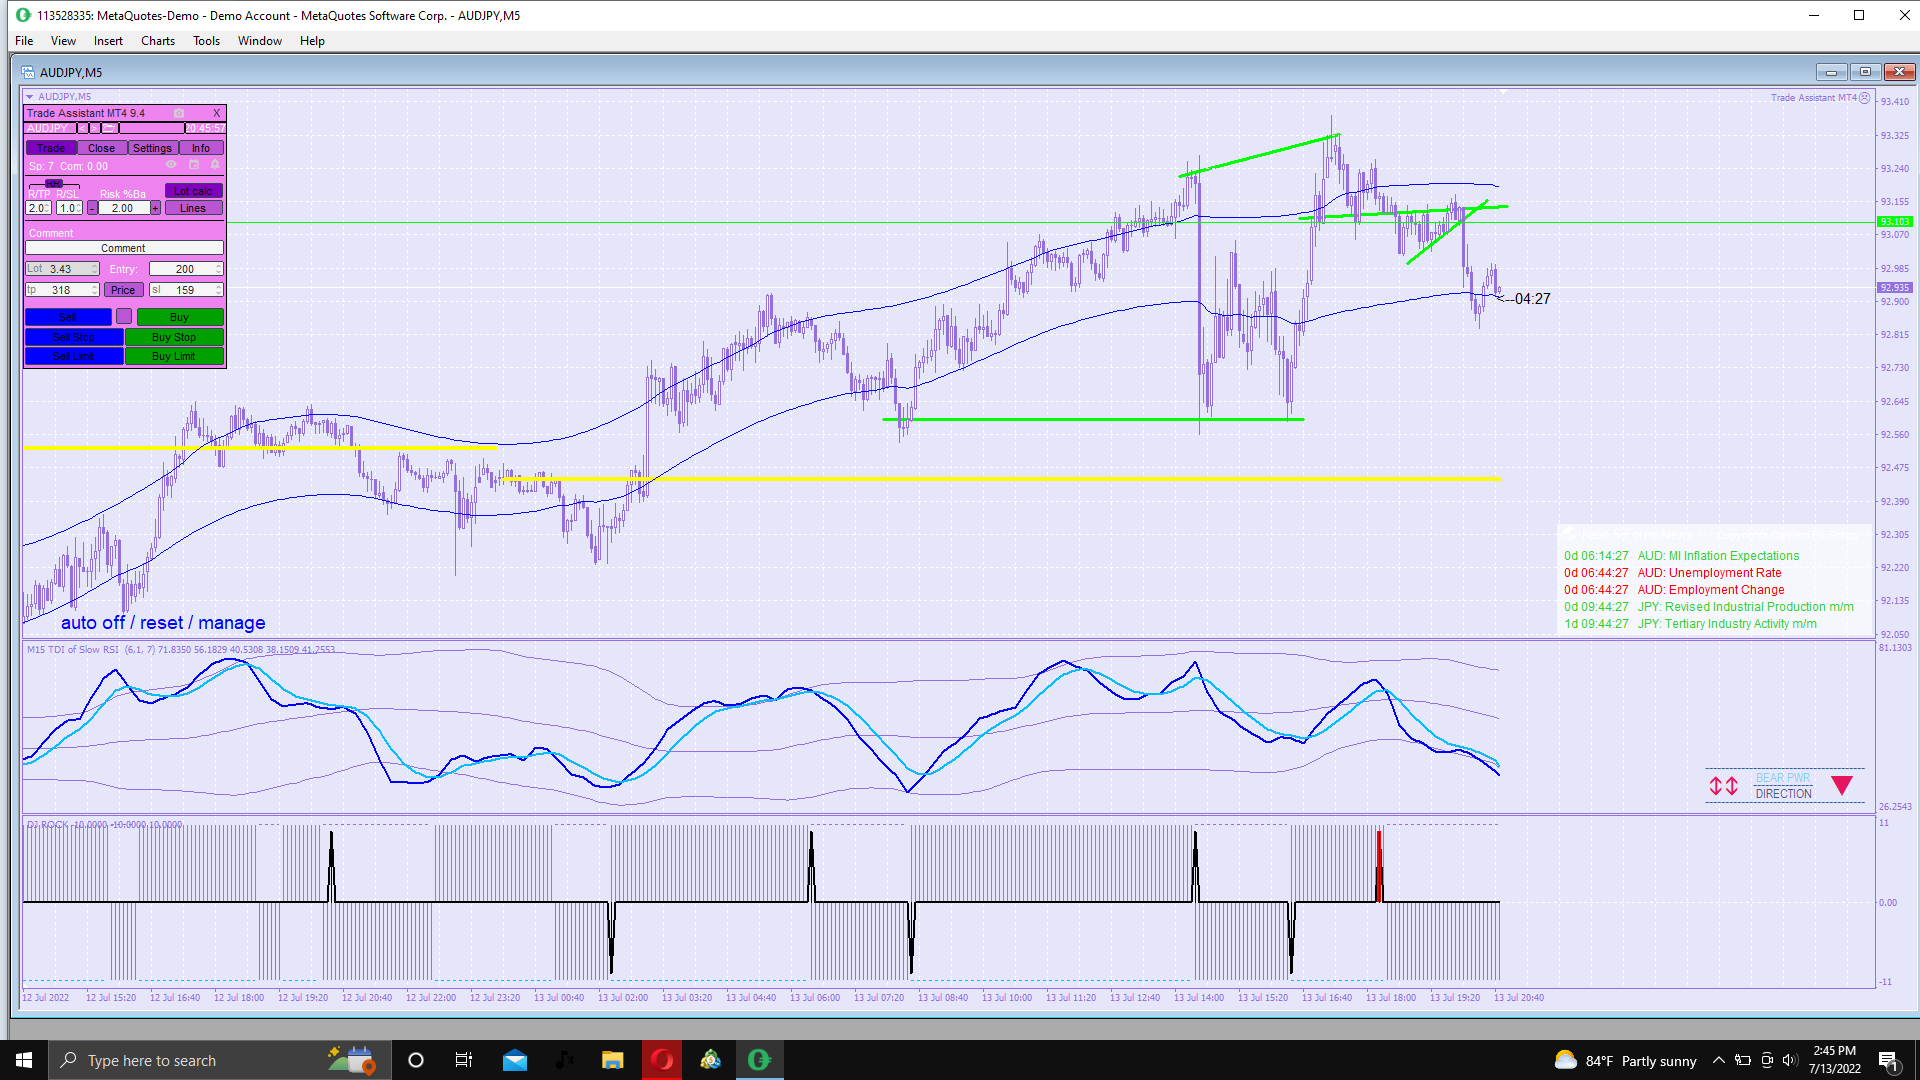Increase Risk percentage with plus button
Viewport: 1920px width, 1080px height.
tap(155, 208)
